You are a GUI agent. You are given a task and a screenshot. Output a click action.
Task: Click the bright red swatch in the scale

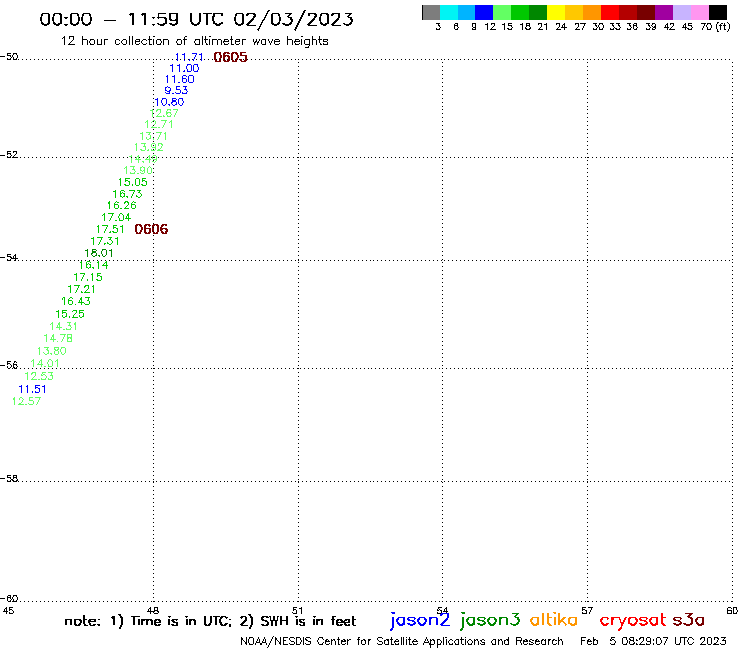(x=610, y=12)
